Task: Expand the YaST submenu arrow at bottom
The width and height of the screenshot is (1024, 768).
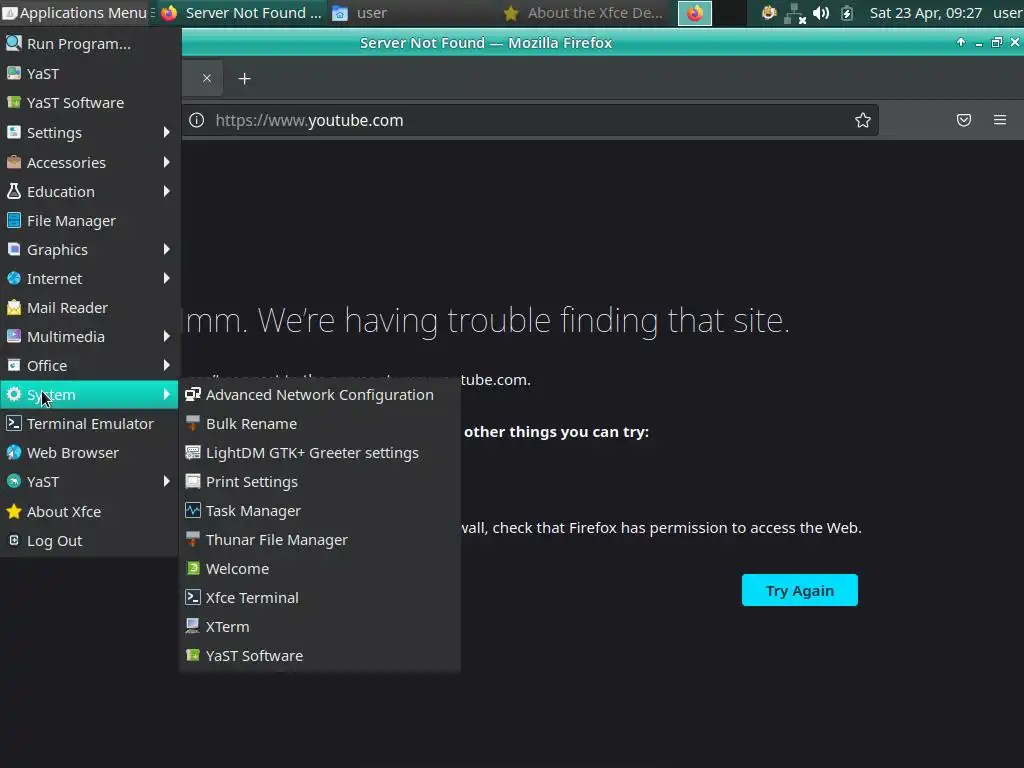Action: 167,481
